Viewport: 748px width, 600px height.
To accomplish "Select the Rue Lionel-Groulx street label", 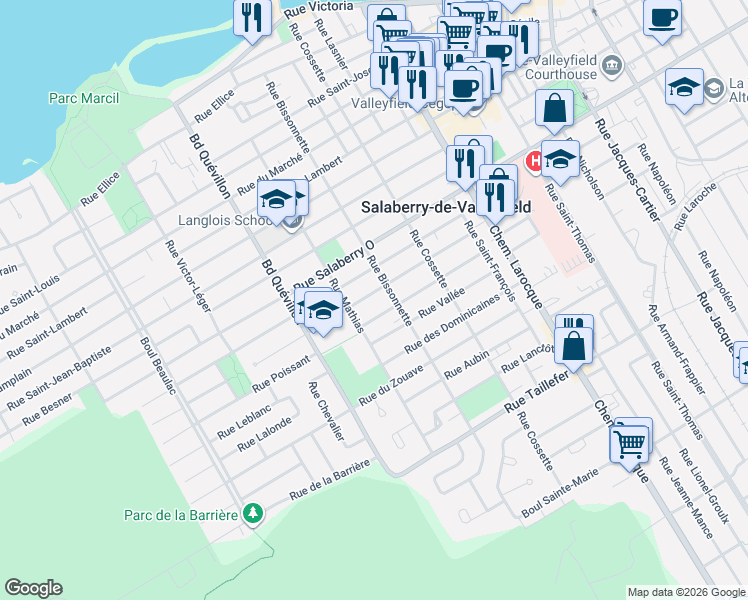I will pyautogui.click(x=705, y=486).
